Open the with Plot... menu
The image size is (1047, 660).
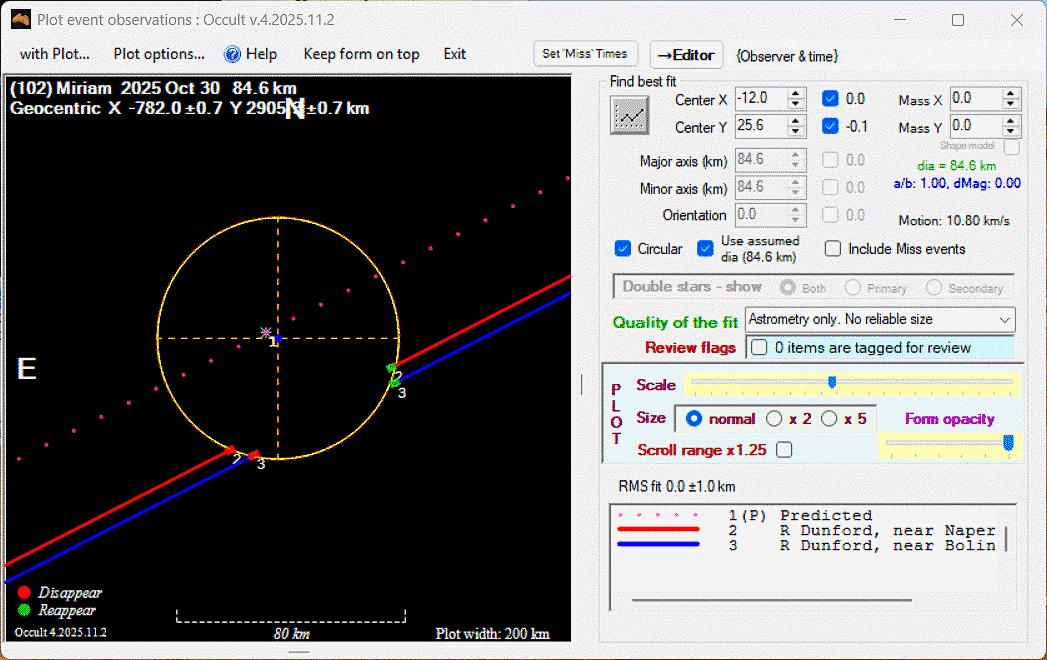pos(55,54)
